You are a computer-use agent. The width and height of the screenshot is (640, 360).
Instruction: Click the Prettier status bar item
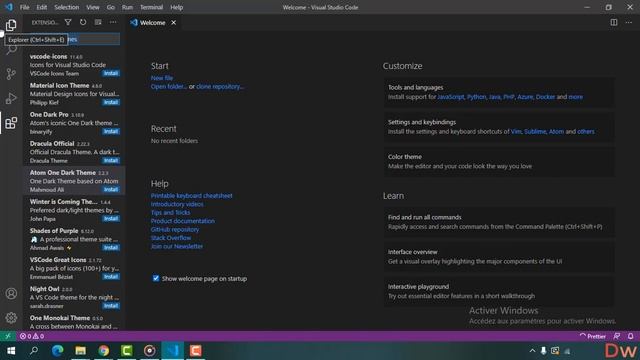coord(593,336)
